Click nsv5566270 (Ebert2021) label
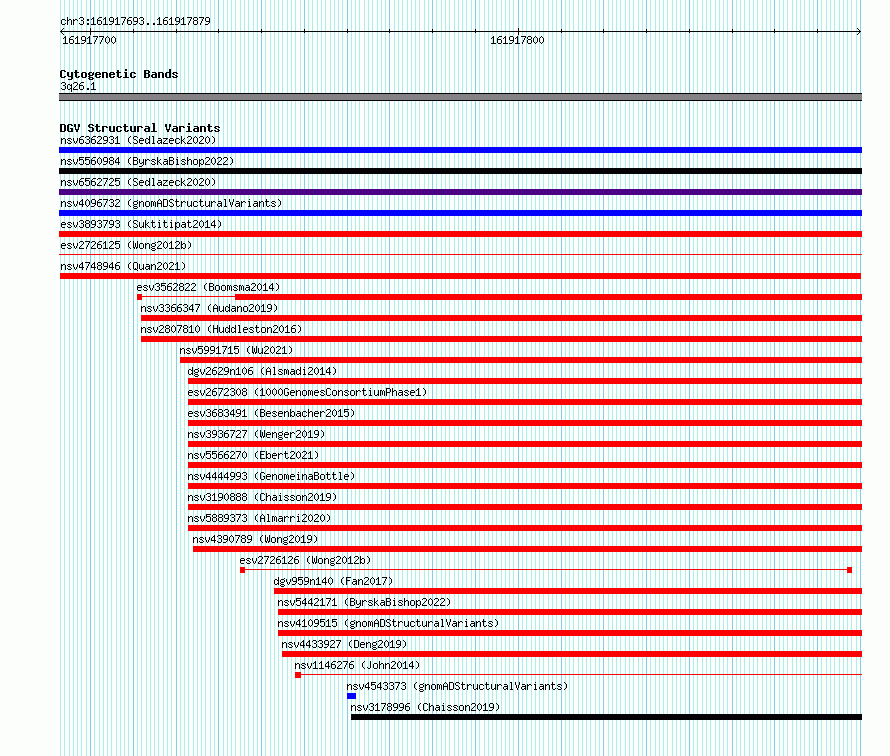The image size is (890, 756). [253, 455]
